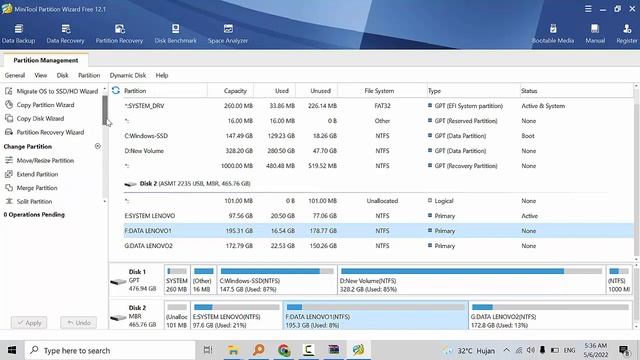Open the View menu
Viewport: 640px width, 360px height.
[41, 75]
